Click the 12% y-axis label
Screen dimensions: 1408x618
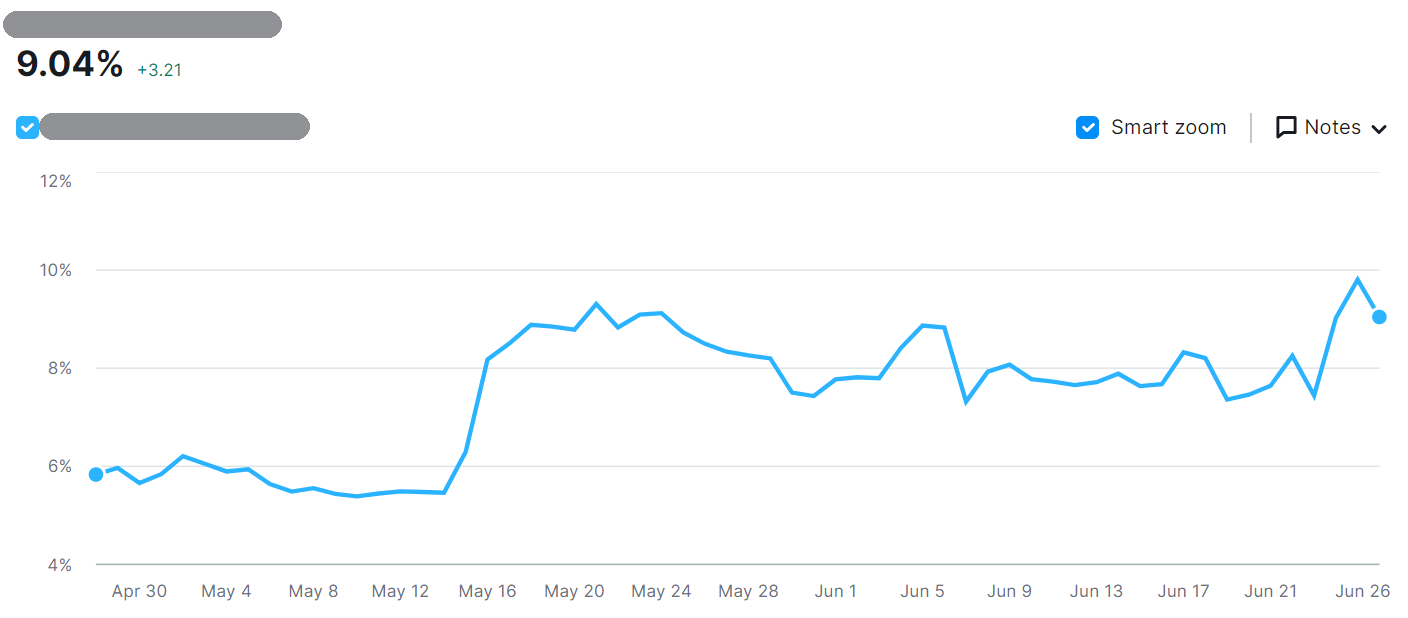pos(55,181)
